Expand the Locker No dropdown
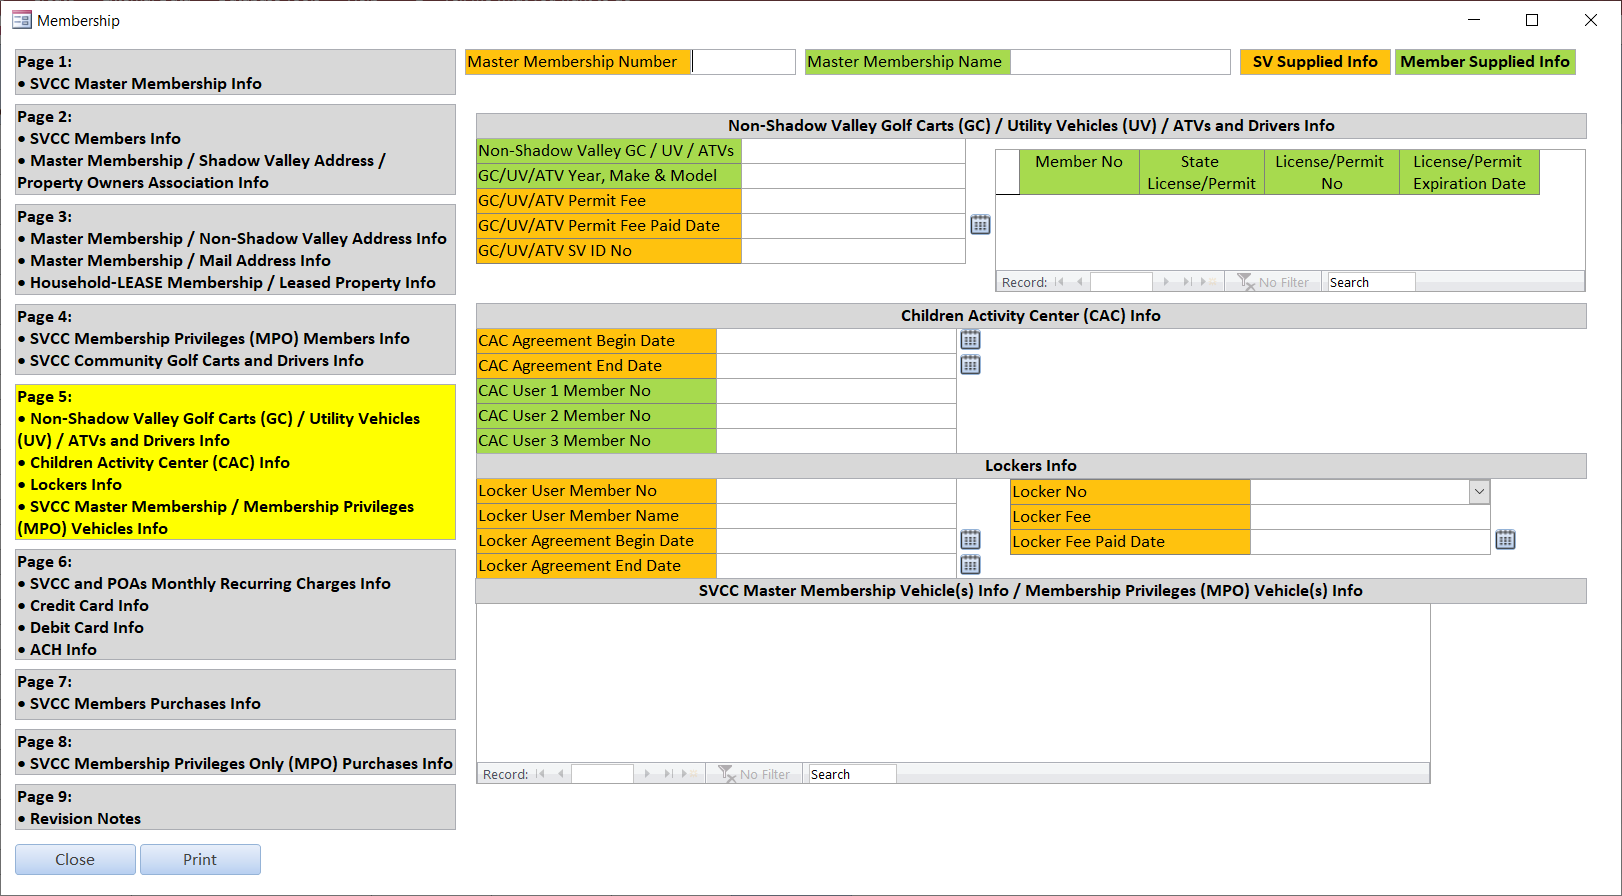The image size is (1622, 896). click(1479, 491)
